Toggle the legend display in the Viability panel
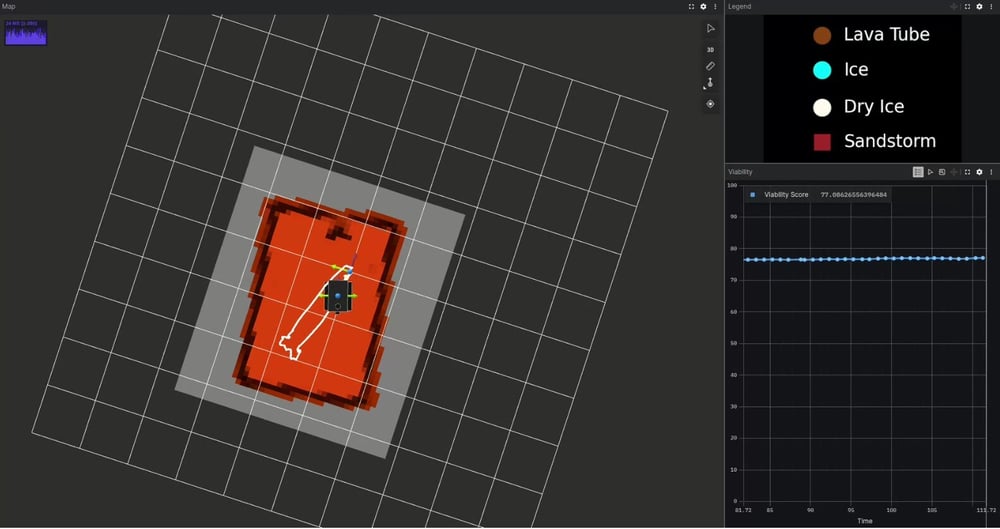The height and width of the screenshot is (529, 1000). coord(918,172)
